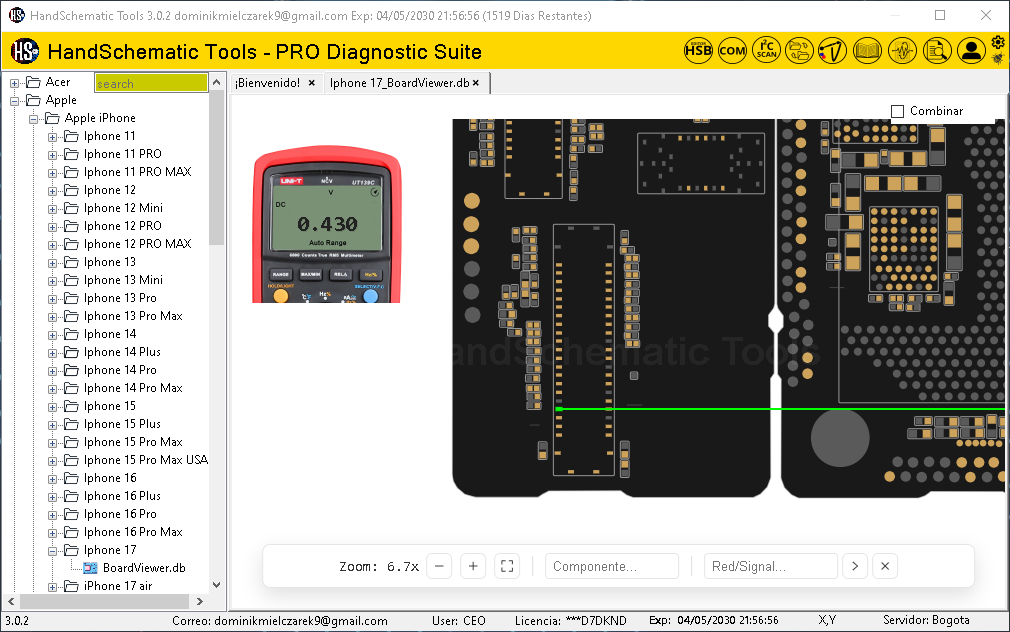Screen dimensions: 1010x632
Task: Click the fit-to-screen fullscreen icon
Action: (x=507, y=566)
